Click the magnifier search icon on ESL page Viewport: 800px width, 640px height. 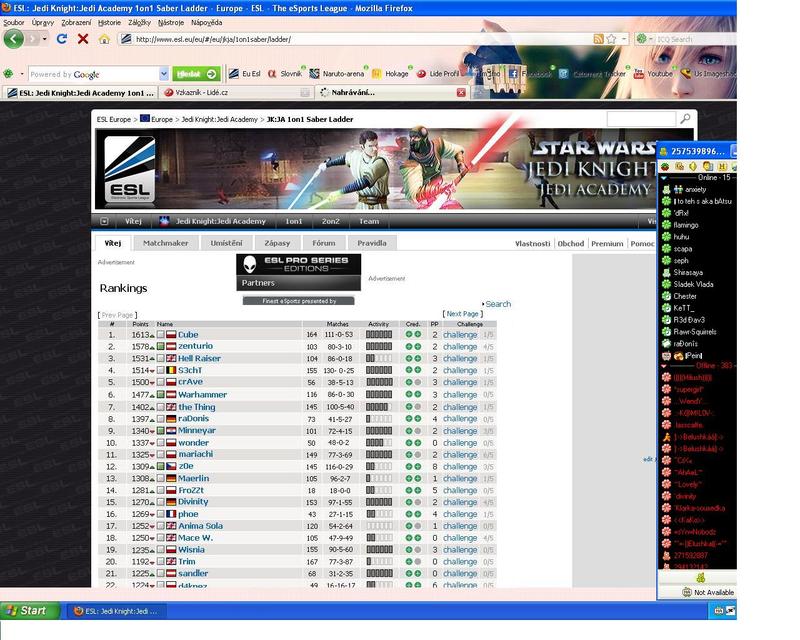coord(685,119)
